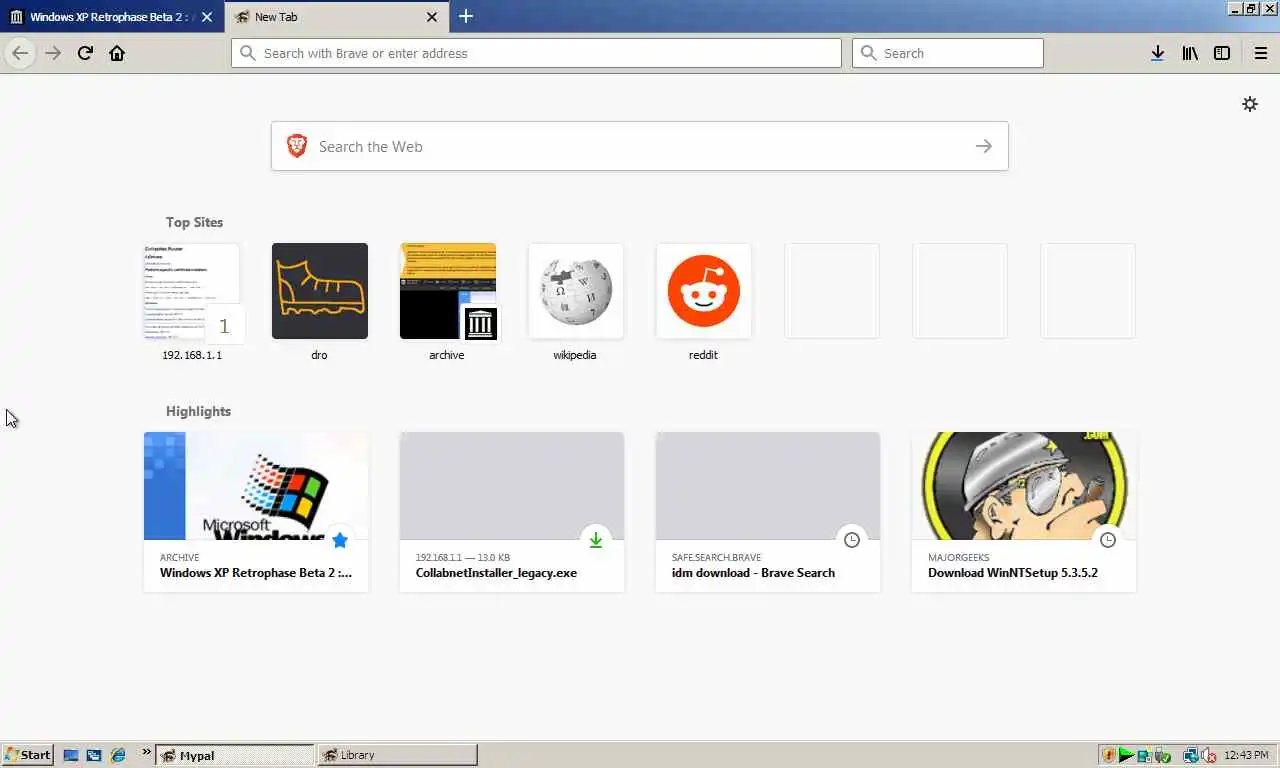
Task: Switch to Windows XP Retrophase Beta 2 tab
Action: [112, 17]
